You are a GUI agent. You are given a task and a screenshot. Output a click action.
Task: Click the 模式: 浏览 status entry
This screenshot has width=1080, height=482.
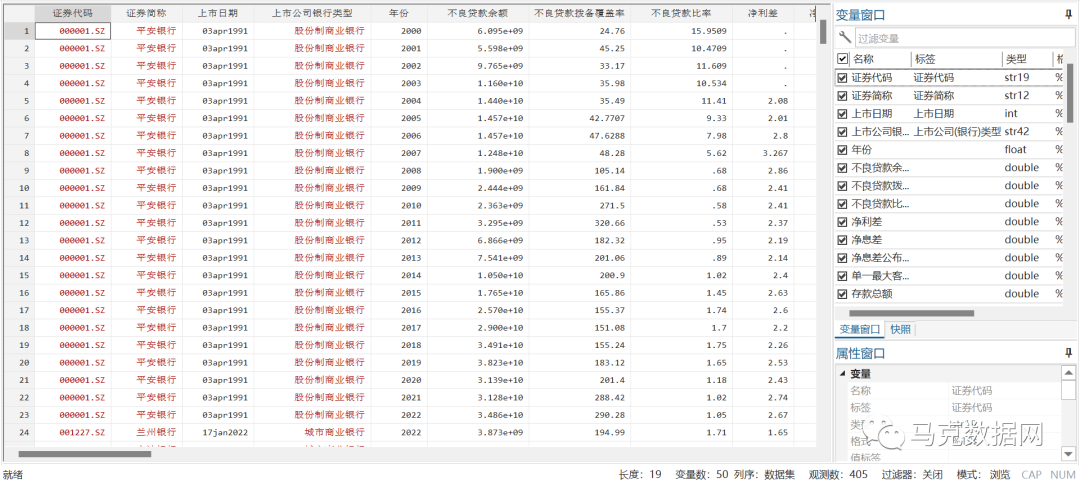[984, 474]
